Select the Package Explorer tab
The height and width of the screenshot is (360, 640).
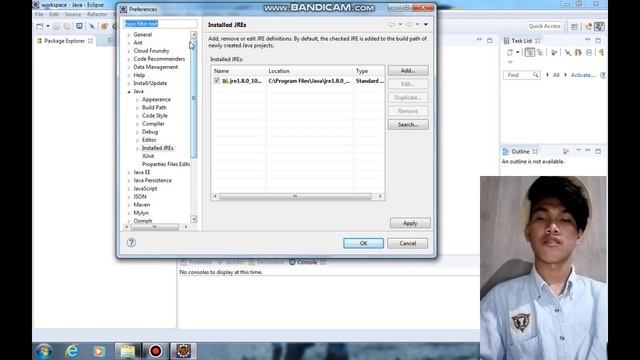64,41
